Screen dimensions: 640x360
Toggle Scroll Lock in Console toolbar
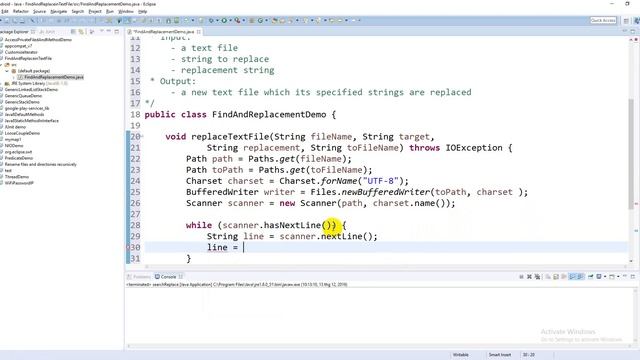pos(556,277)
